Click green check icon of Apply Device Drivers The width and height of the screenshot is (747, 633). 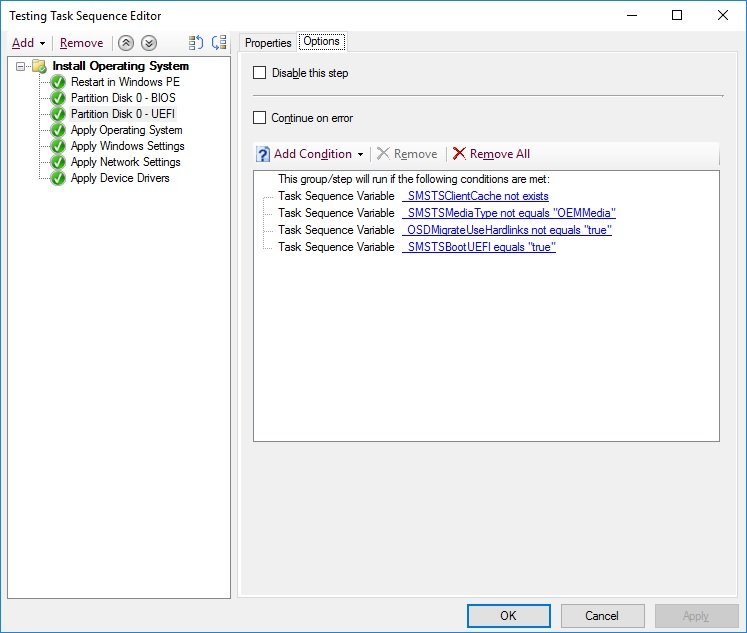pyautogui.click(x=58, y=178)
